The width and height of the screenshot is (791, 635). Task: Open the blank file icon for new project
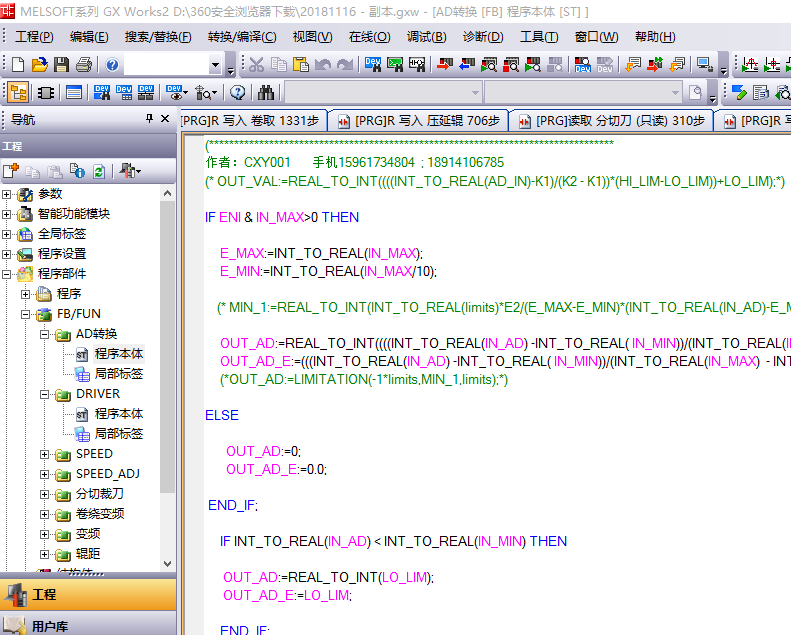click(18, 65)
